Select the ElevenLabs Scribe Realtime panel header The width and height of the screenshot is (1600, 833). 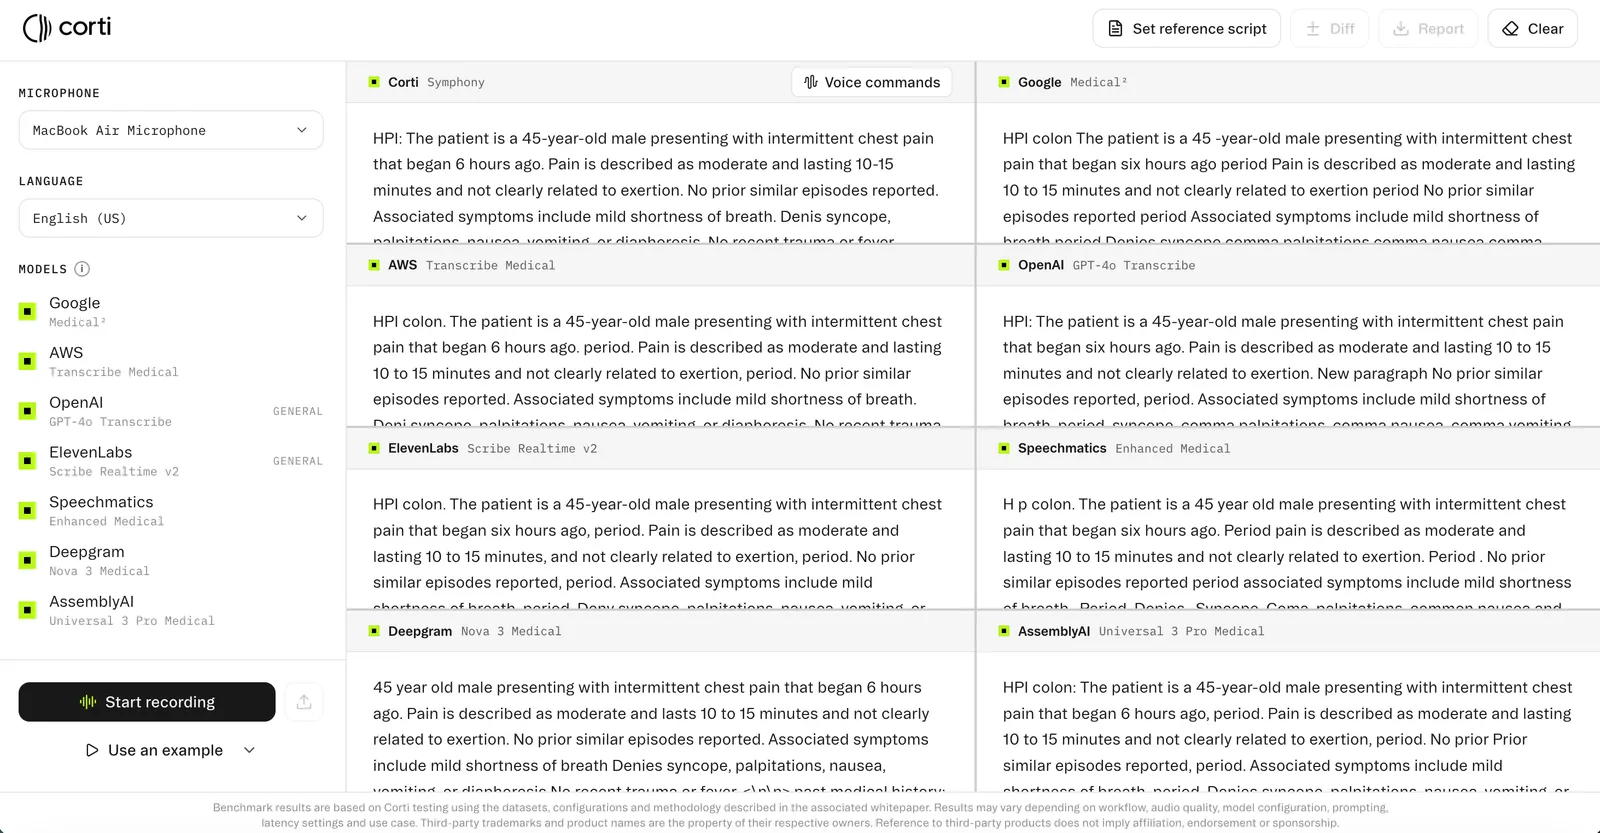[660, 448]
